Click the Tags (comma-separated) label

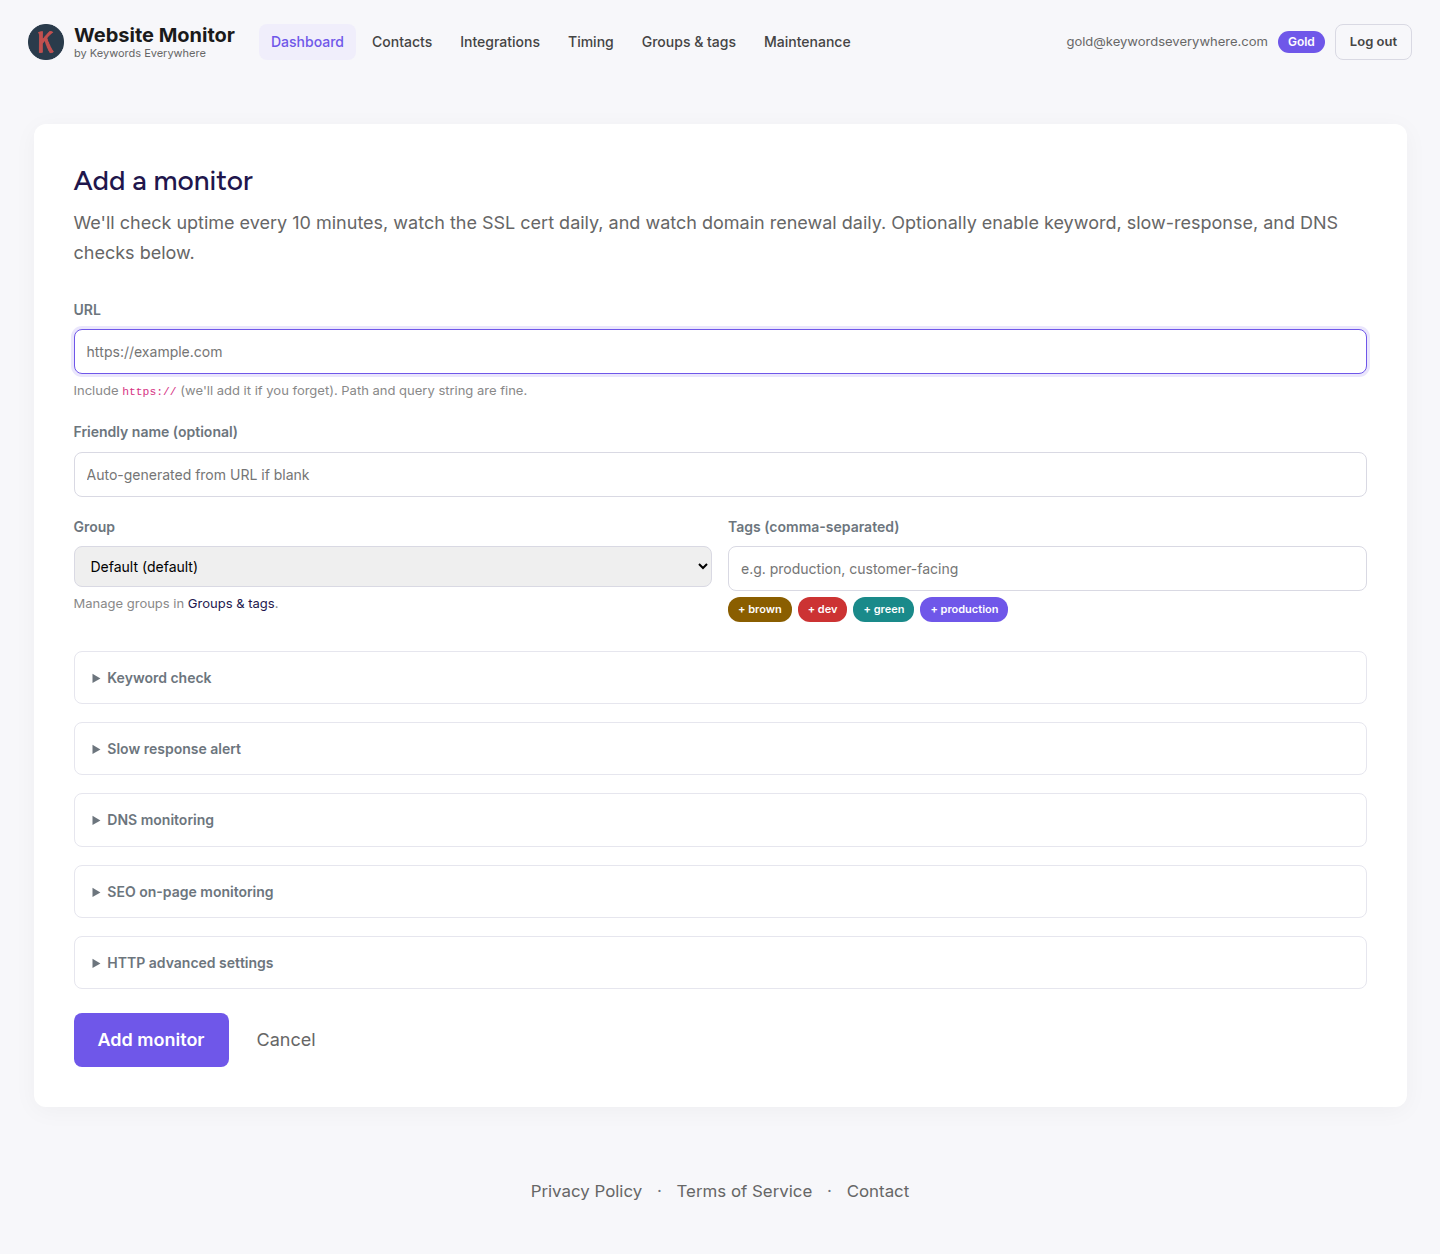click(x=813, y=527)
